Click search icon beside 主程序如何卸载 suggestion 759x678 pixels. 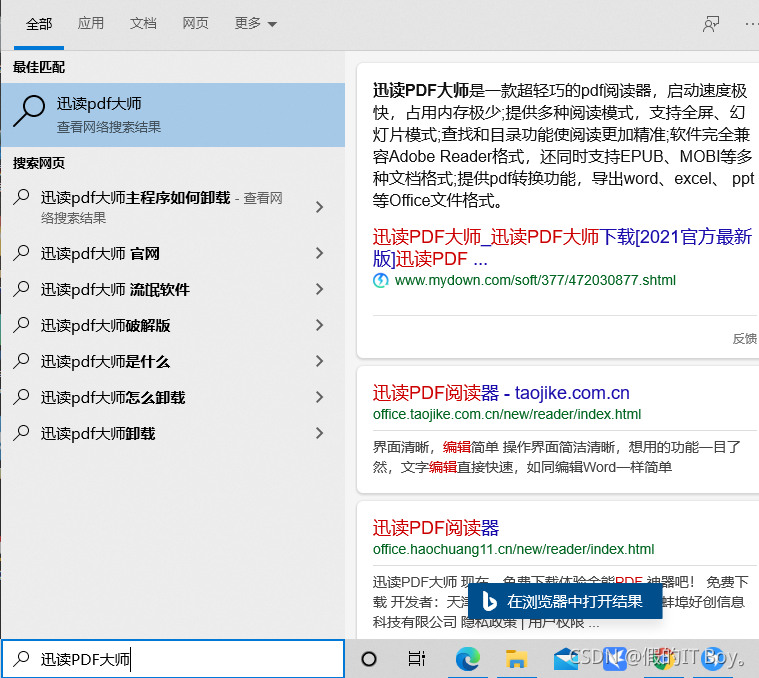[x=21, y=197]
